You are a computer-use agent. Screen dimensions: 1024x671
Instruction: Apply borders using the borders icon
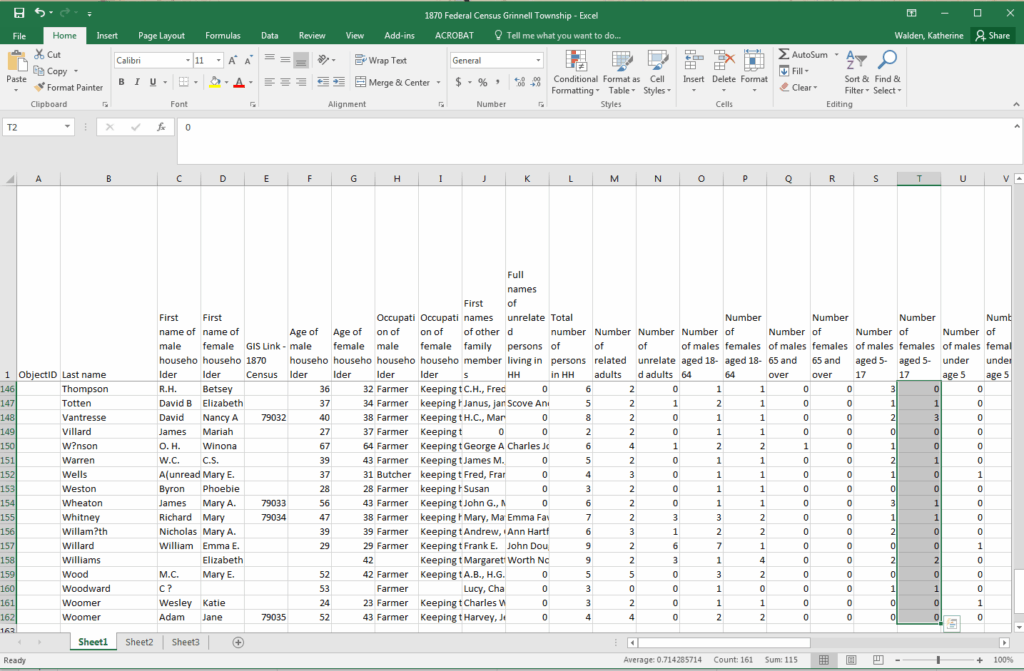point(184,82)
